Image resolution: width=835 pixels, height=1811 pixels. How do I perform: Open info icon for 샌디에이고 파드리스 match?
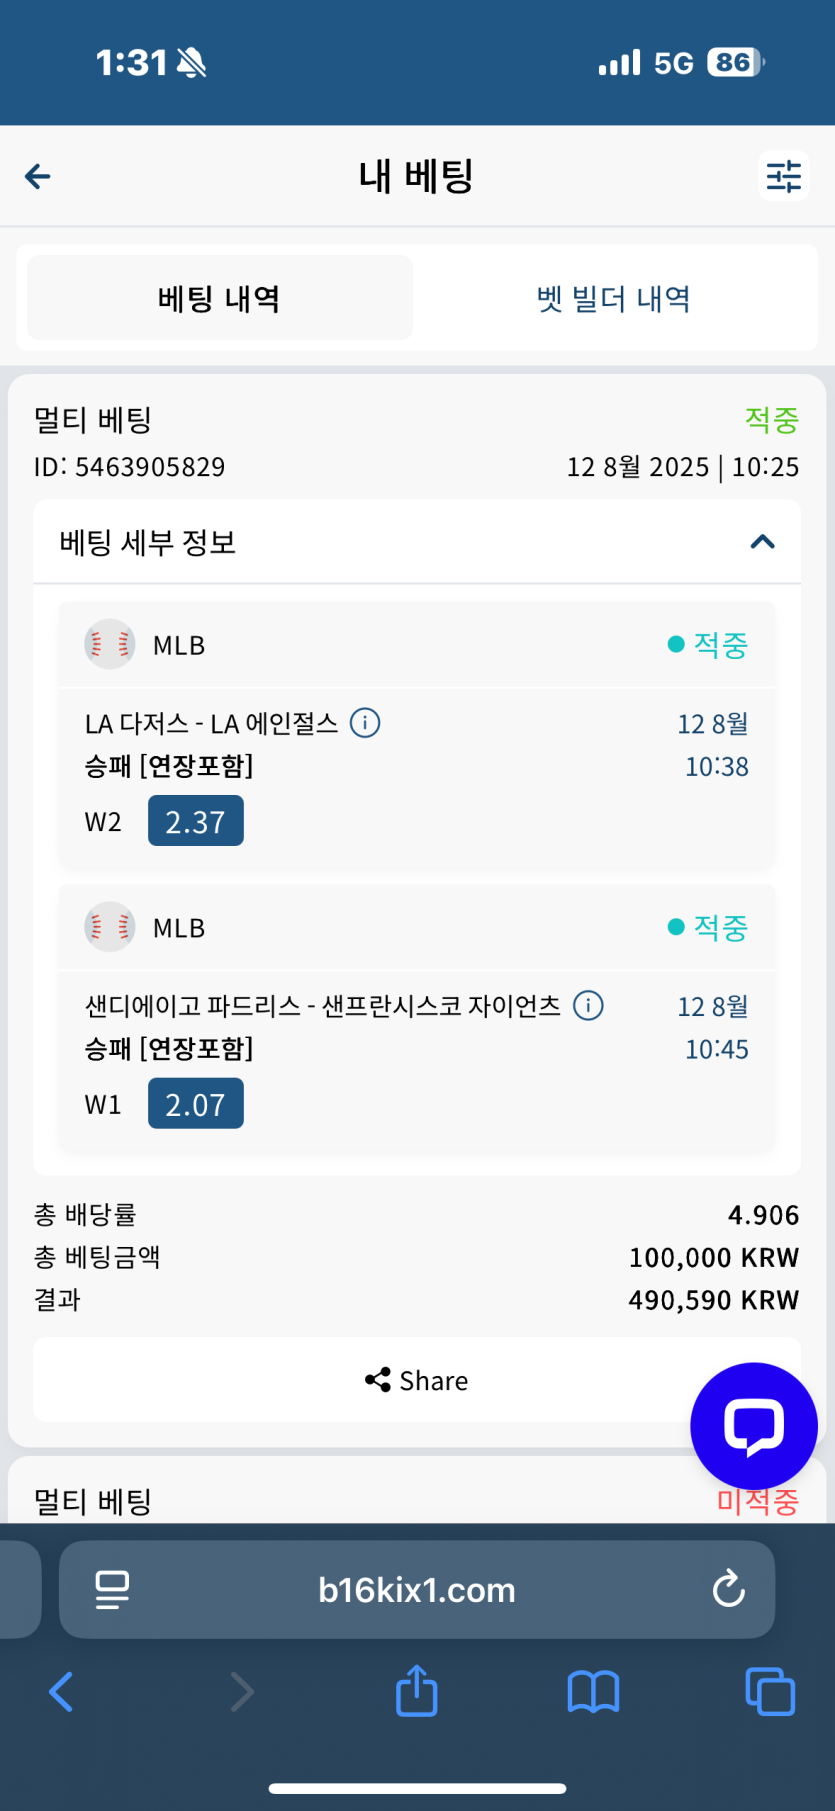(x=588, y=1006)
